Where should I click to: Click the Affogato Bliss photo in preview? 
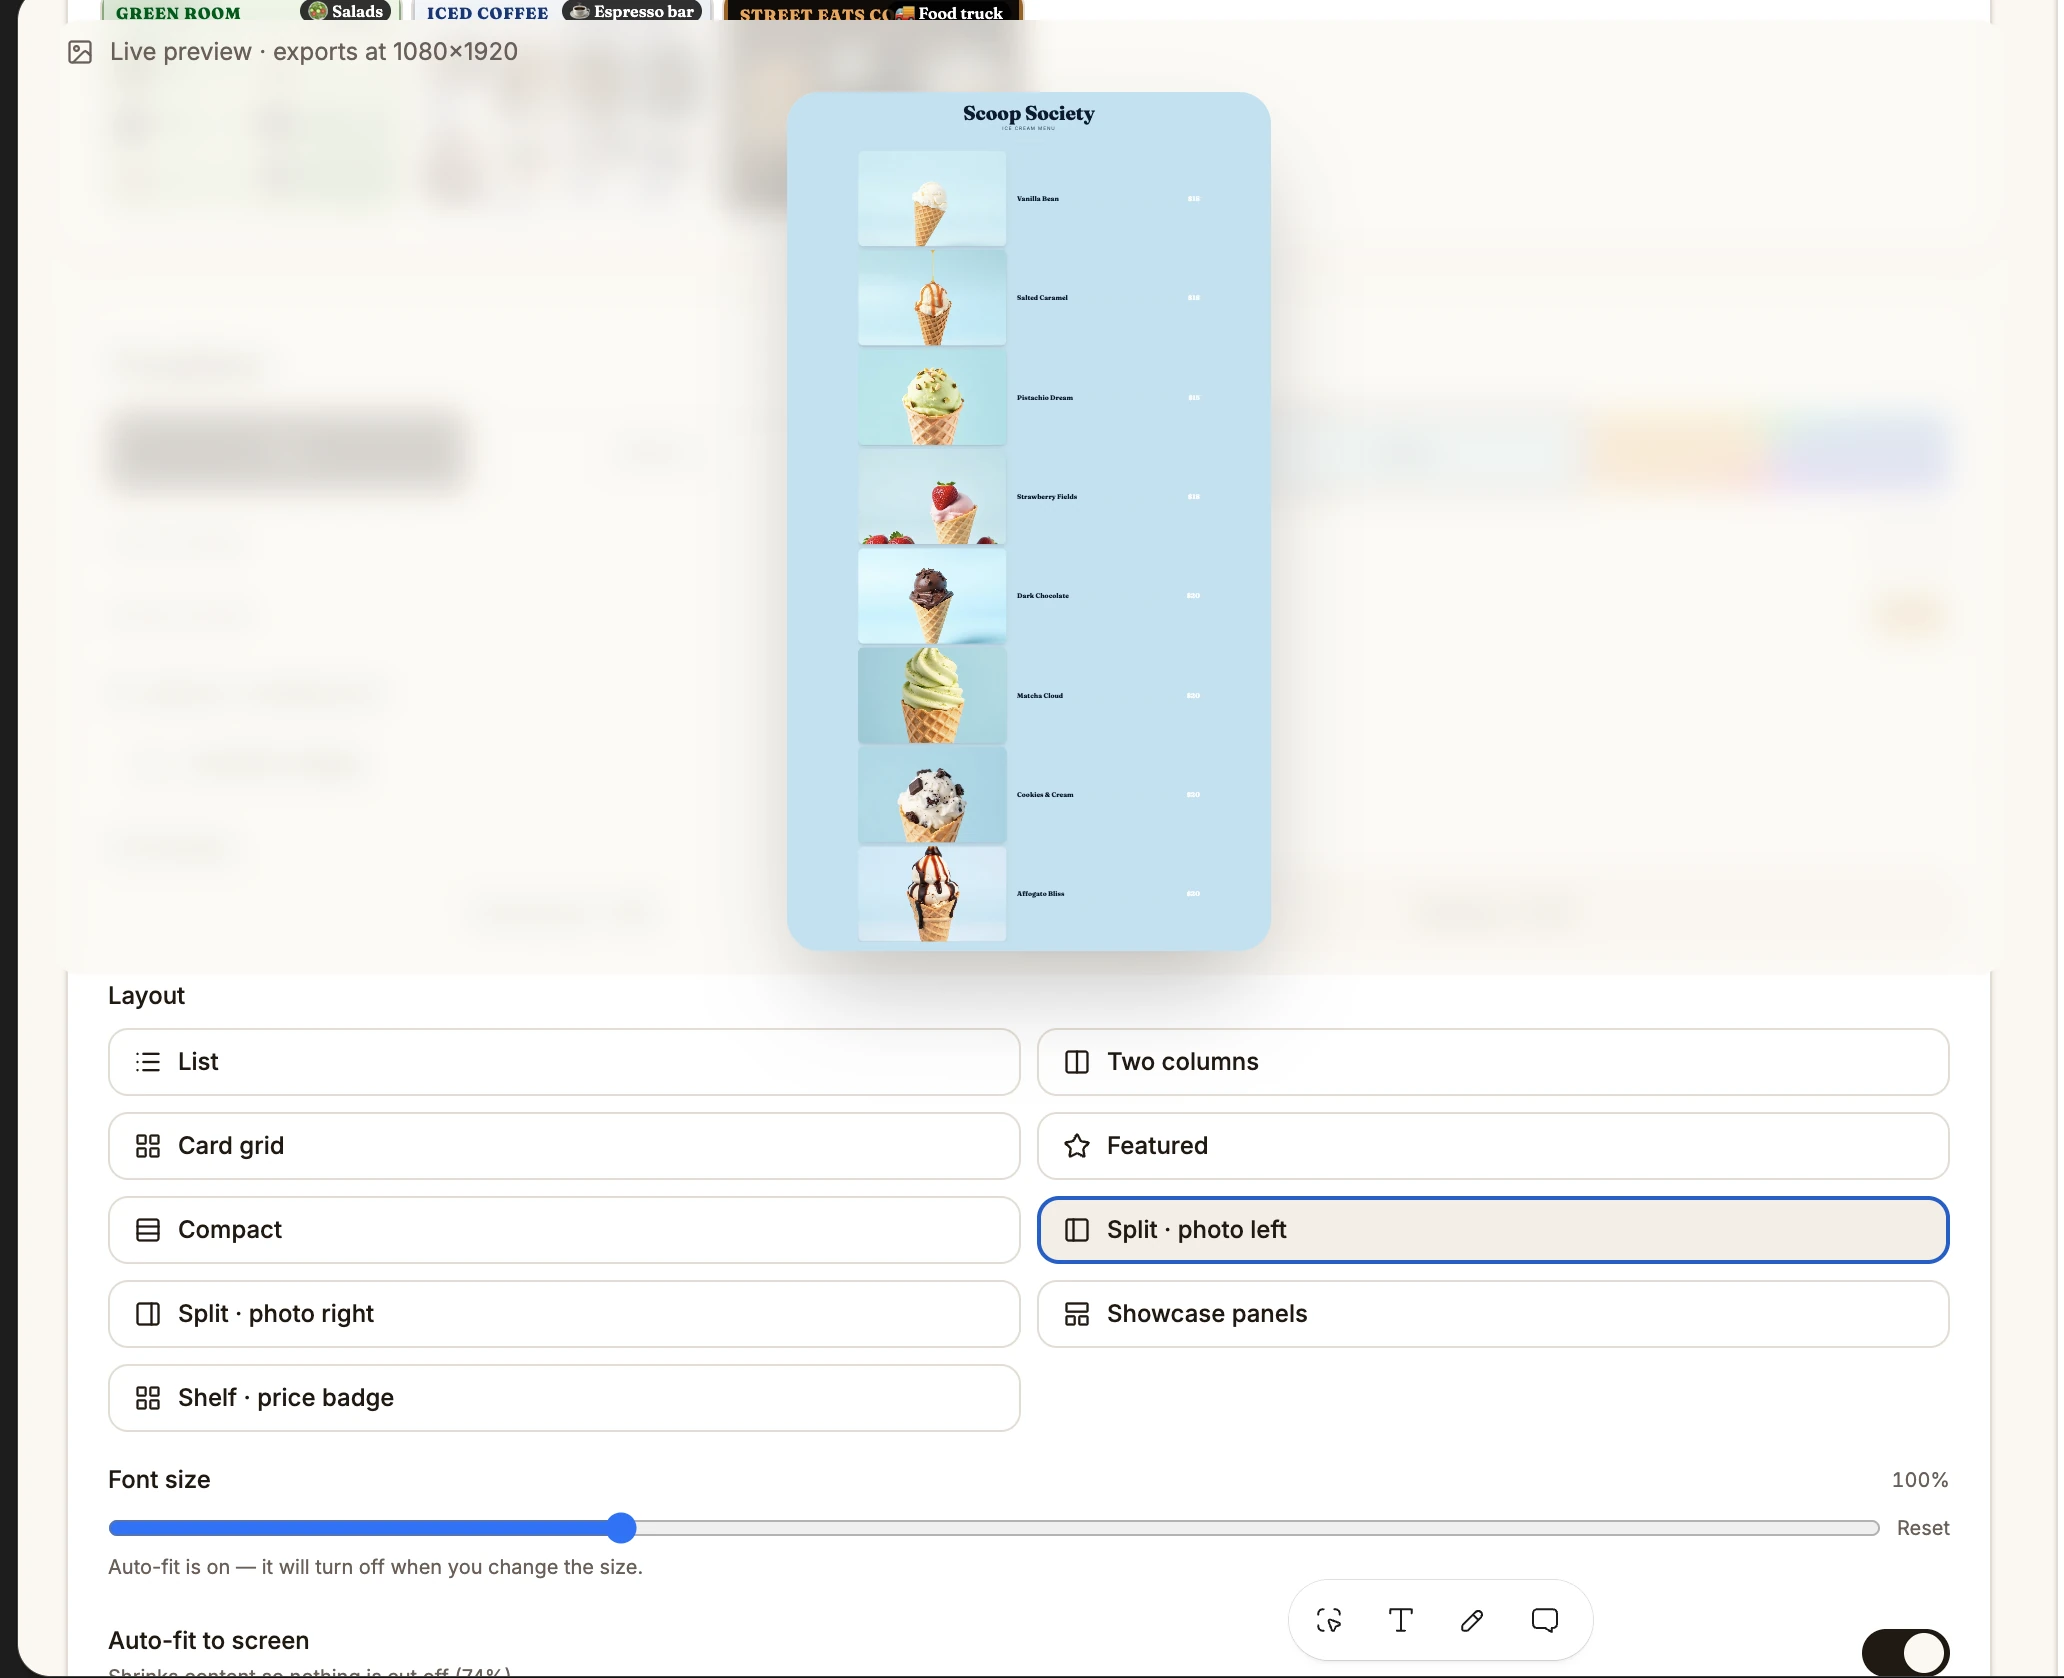[932, 893]
